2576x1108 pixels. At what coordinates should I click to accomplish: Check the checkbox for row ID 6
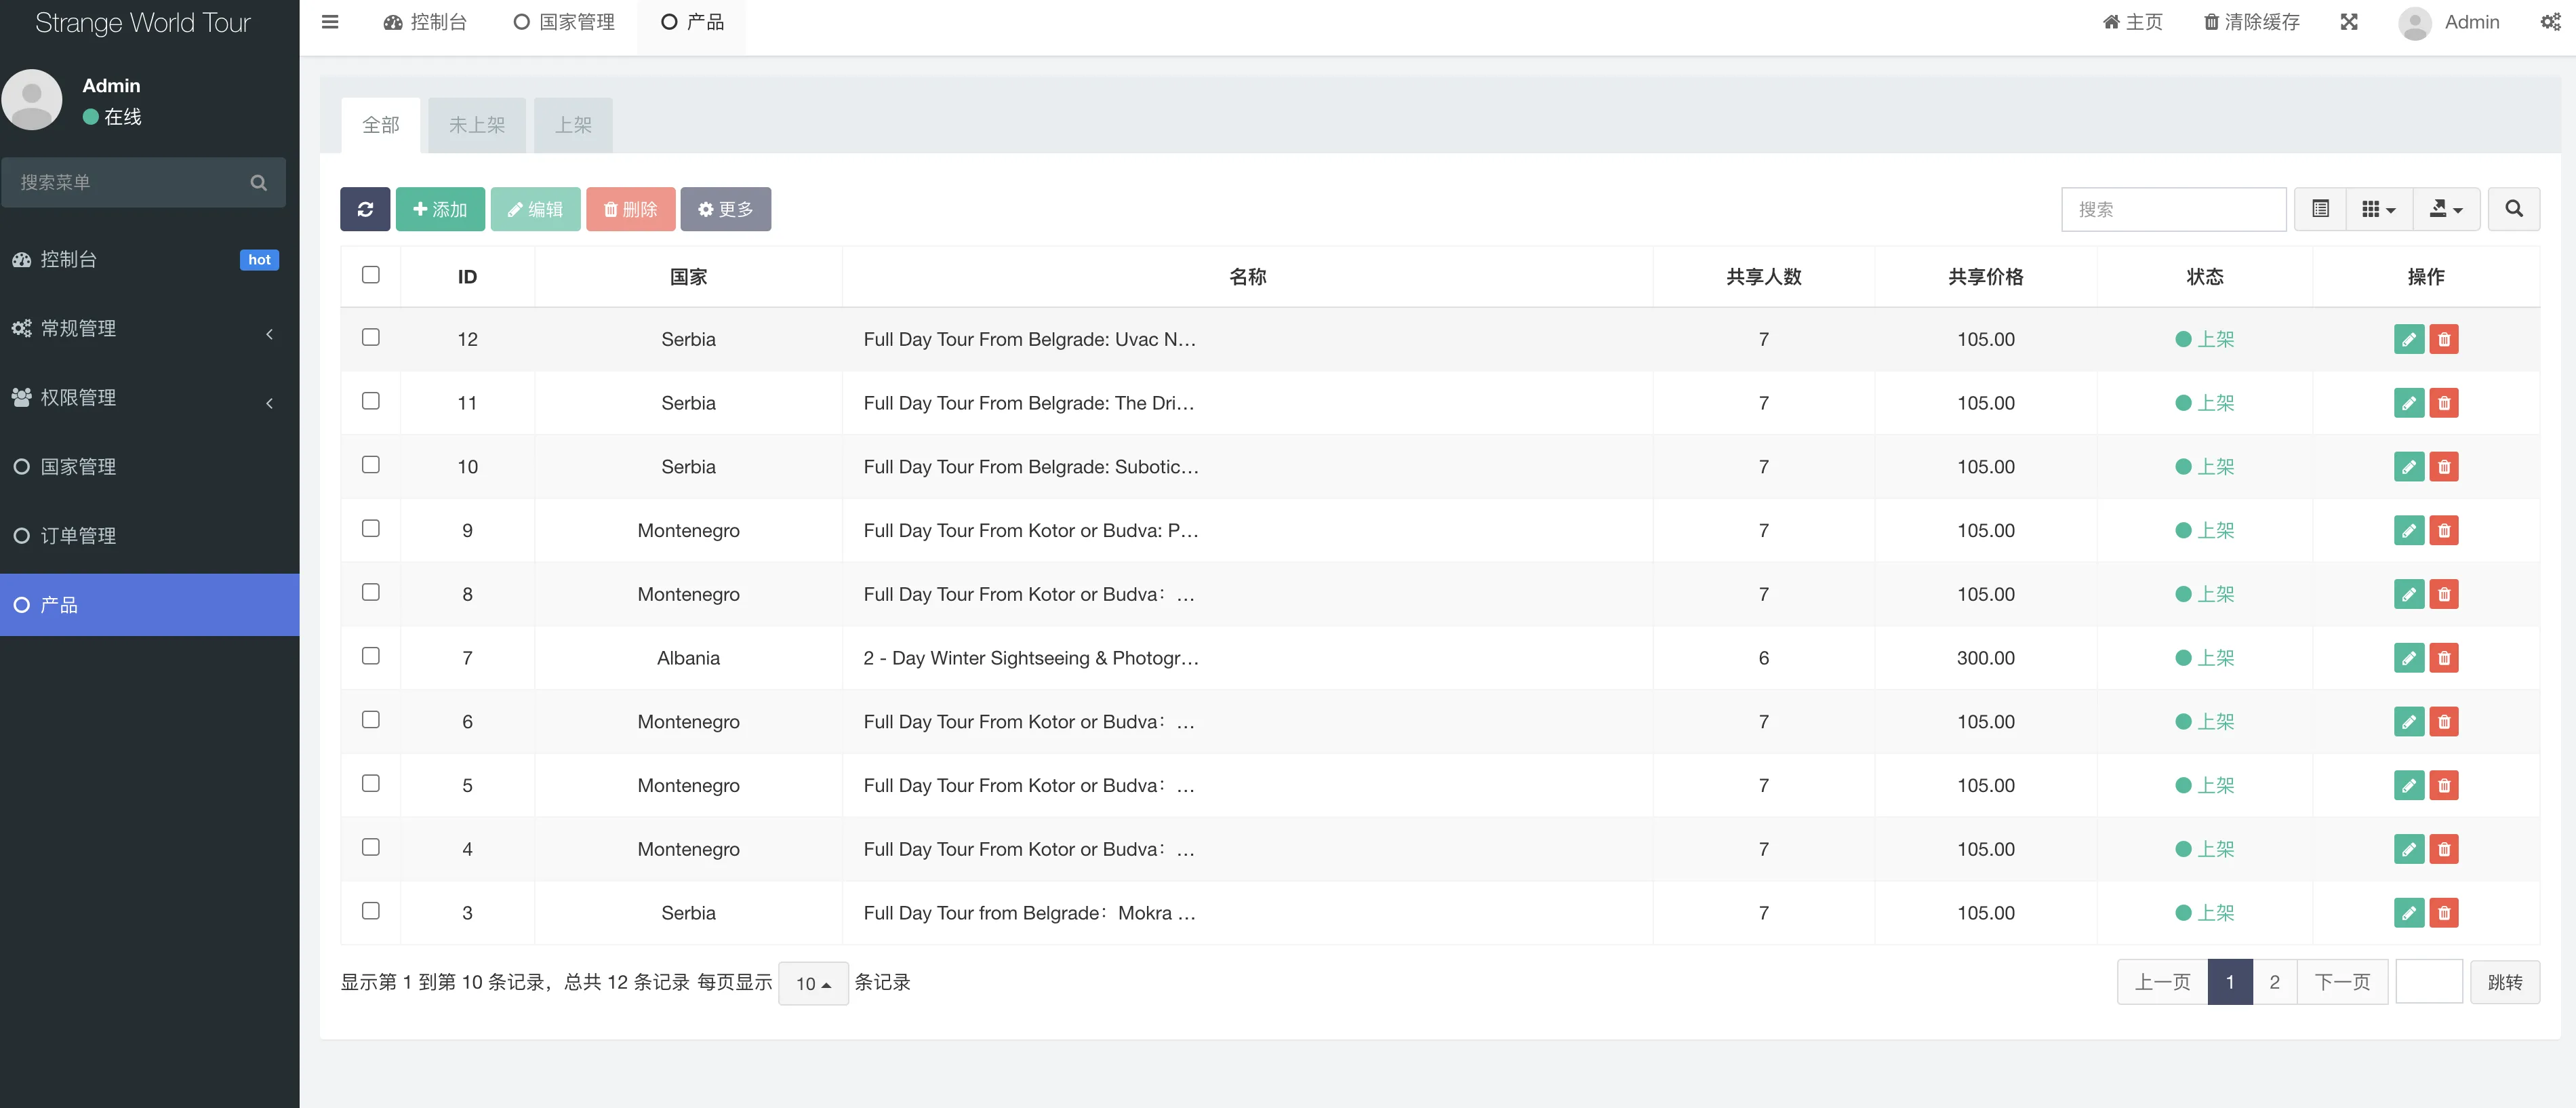371,720
